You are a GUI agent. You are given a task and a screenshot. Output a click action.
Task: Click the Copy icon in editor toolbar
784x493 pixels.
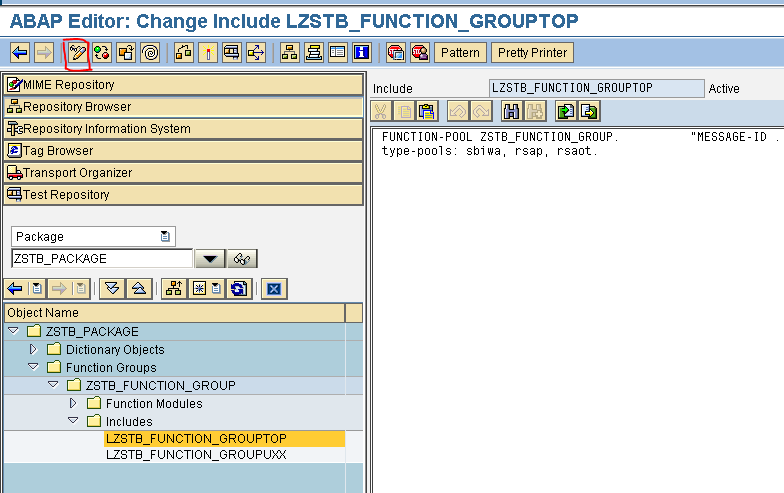[x=404, y=111]
